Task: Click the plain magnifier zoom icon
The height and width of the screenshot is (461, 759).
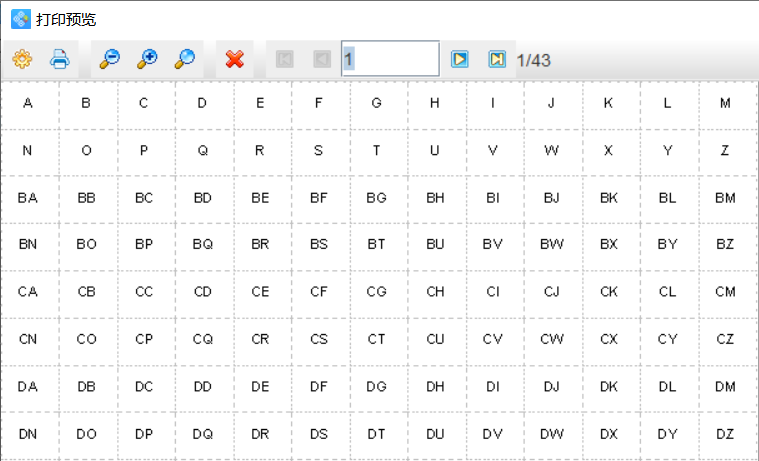Action: point(184,59)
